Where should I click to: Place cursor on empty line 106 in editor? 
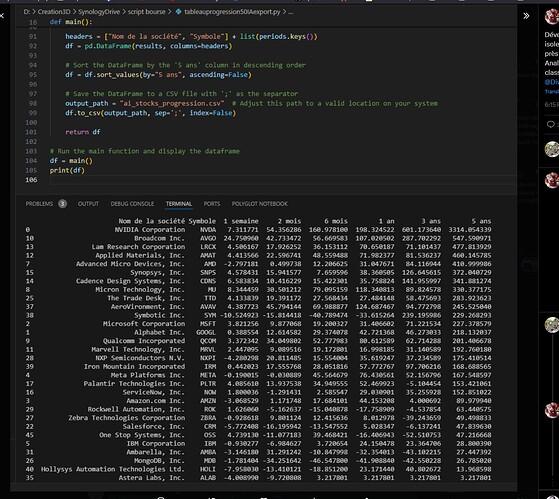tap(282, 180)
